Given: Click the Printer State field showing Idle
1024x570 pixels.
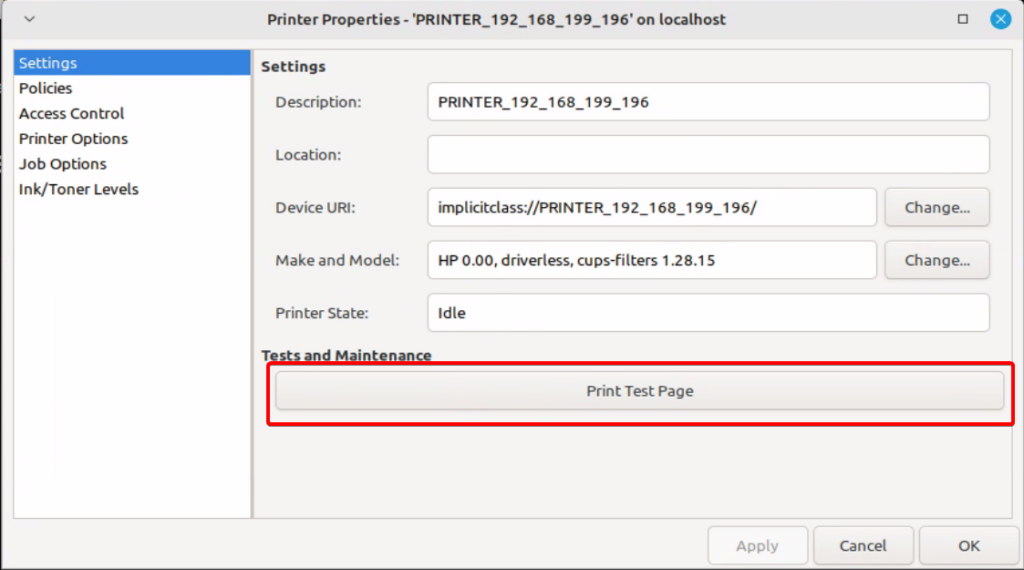Looking at the screenshot, I should coord(708,313).
